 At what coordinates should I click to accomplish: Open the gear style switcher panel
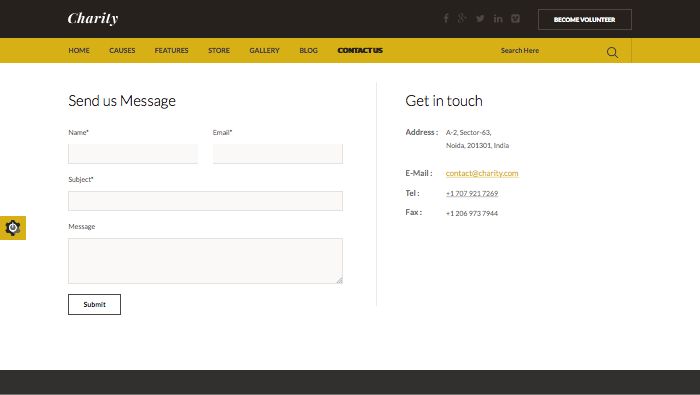[x=13, y=228]
